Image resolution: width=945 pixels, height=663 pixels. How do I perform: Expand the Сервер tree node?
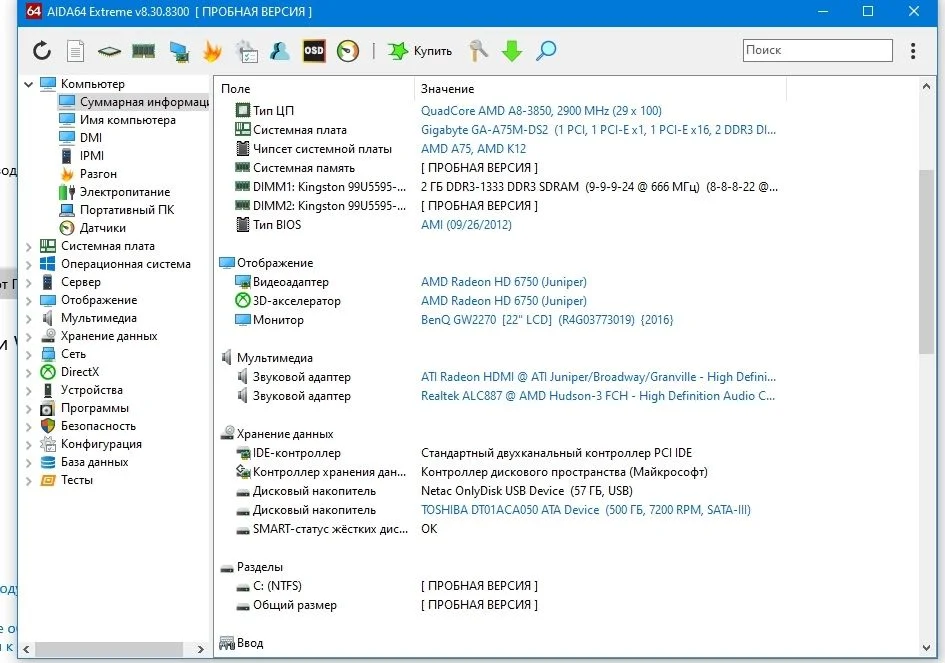[28, 282]
